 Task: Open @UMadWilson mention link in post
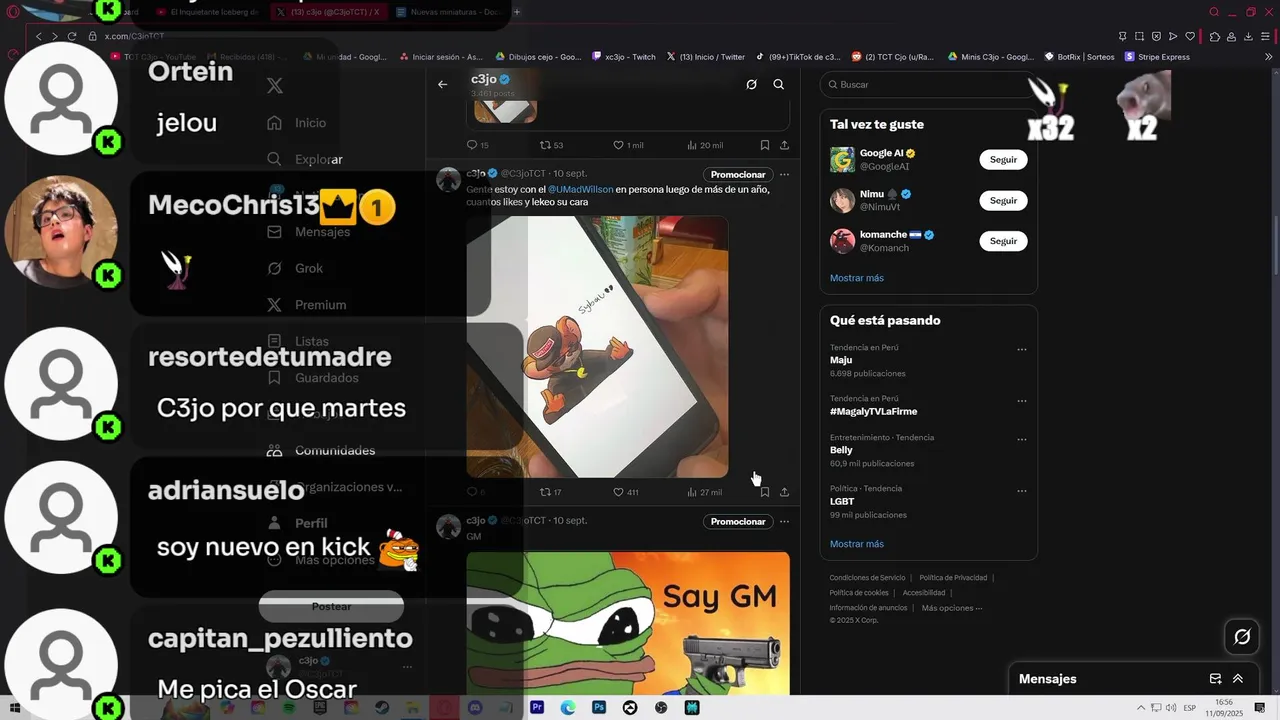(x=580, y=189)
